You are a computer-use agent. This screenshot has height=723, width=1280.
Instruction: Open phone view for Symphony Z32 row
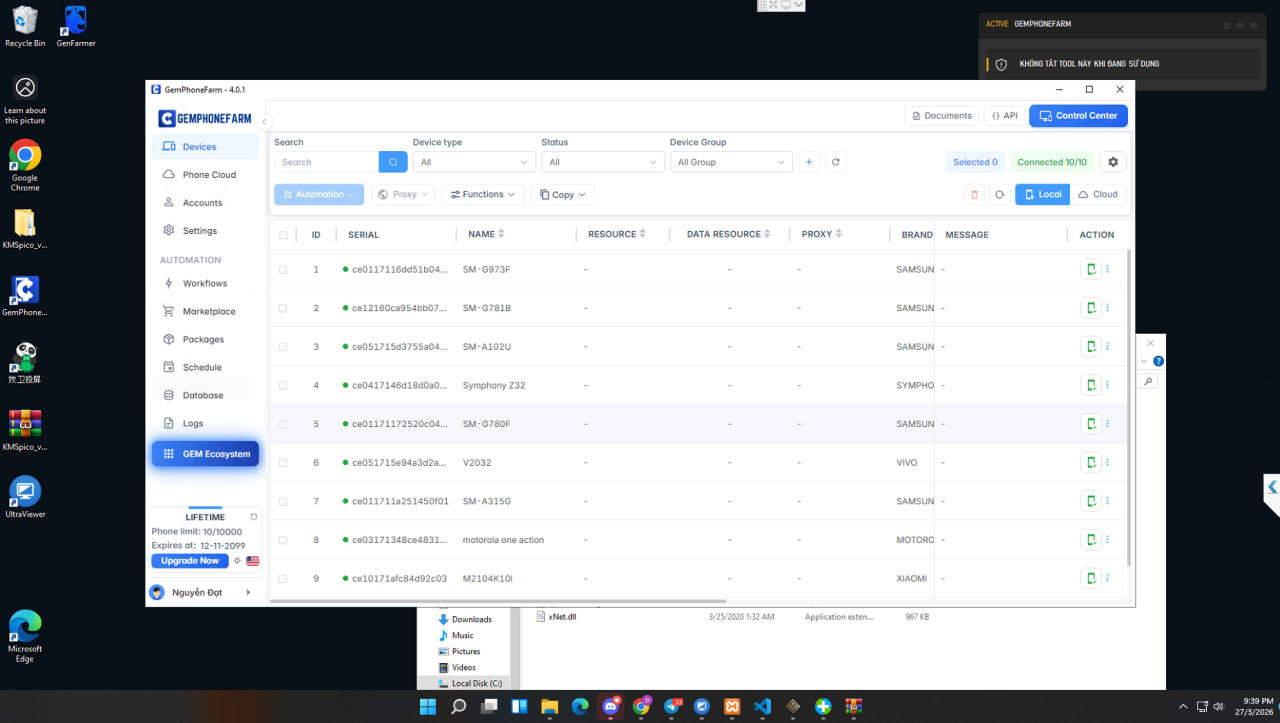(1090, 385)
